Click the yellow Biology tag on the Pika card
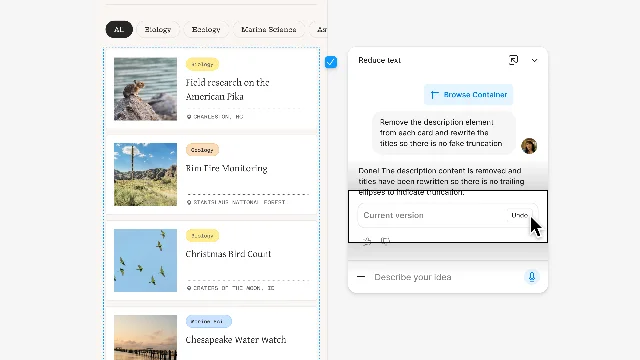 pos(202,64)
